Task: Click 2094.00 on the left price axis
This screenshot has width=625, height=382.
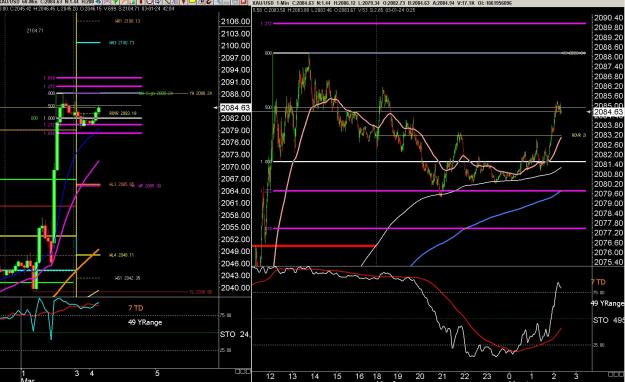Action: pyautogui.click(x=236, y=70)
